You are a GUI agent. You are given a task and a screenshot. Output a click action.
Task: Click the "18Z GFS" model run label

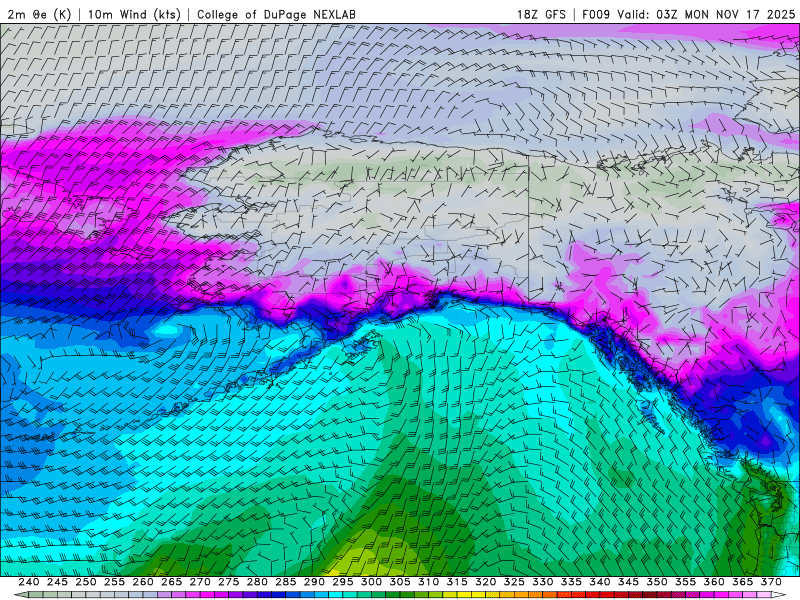(x=541, y=14)
